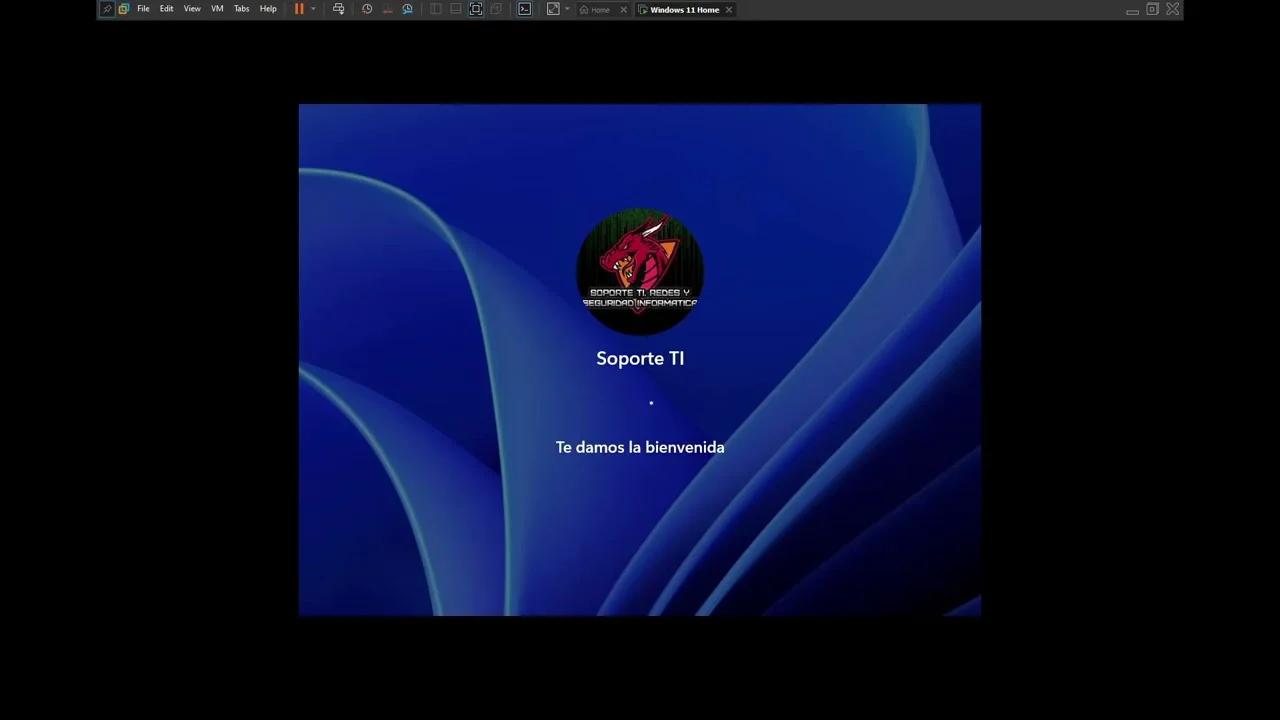
Task: Suspend the virtual machine
Action: tap(298, 9)
